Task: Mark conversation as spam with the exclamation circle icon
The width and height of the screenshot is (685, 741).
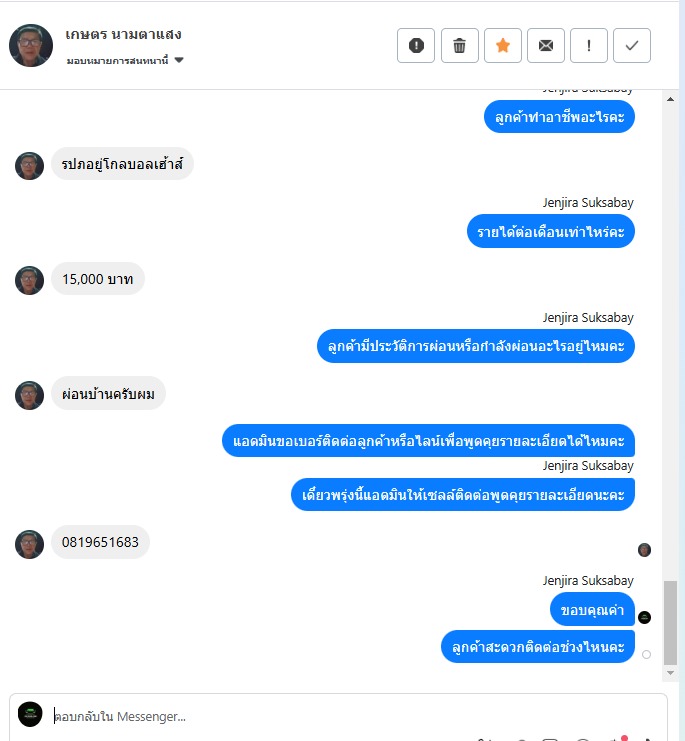Action: point(416,45)
